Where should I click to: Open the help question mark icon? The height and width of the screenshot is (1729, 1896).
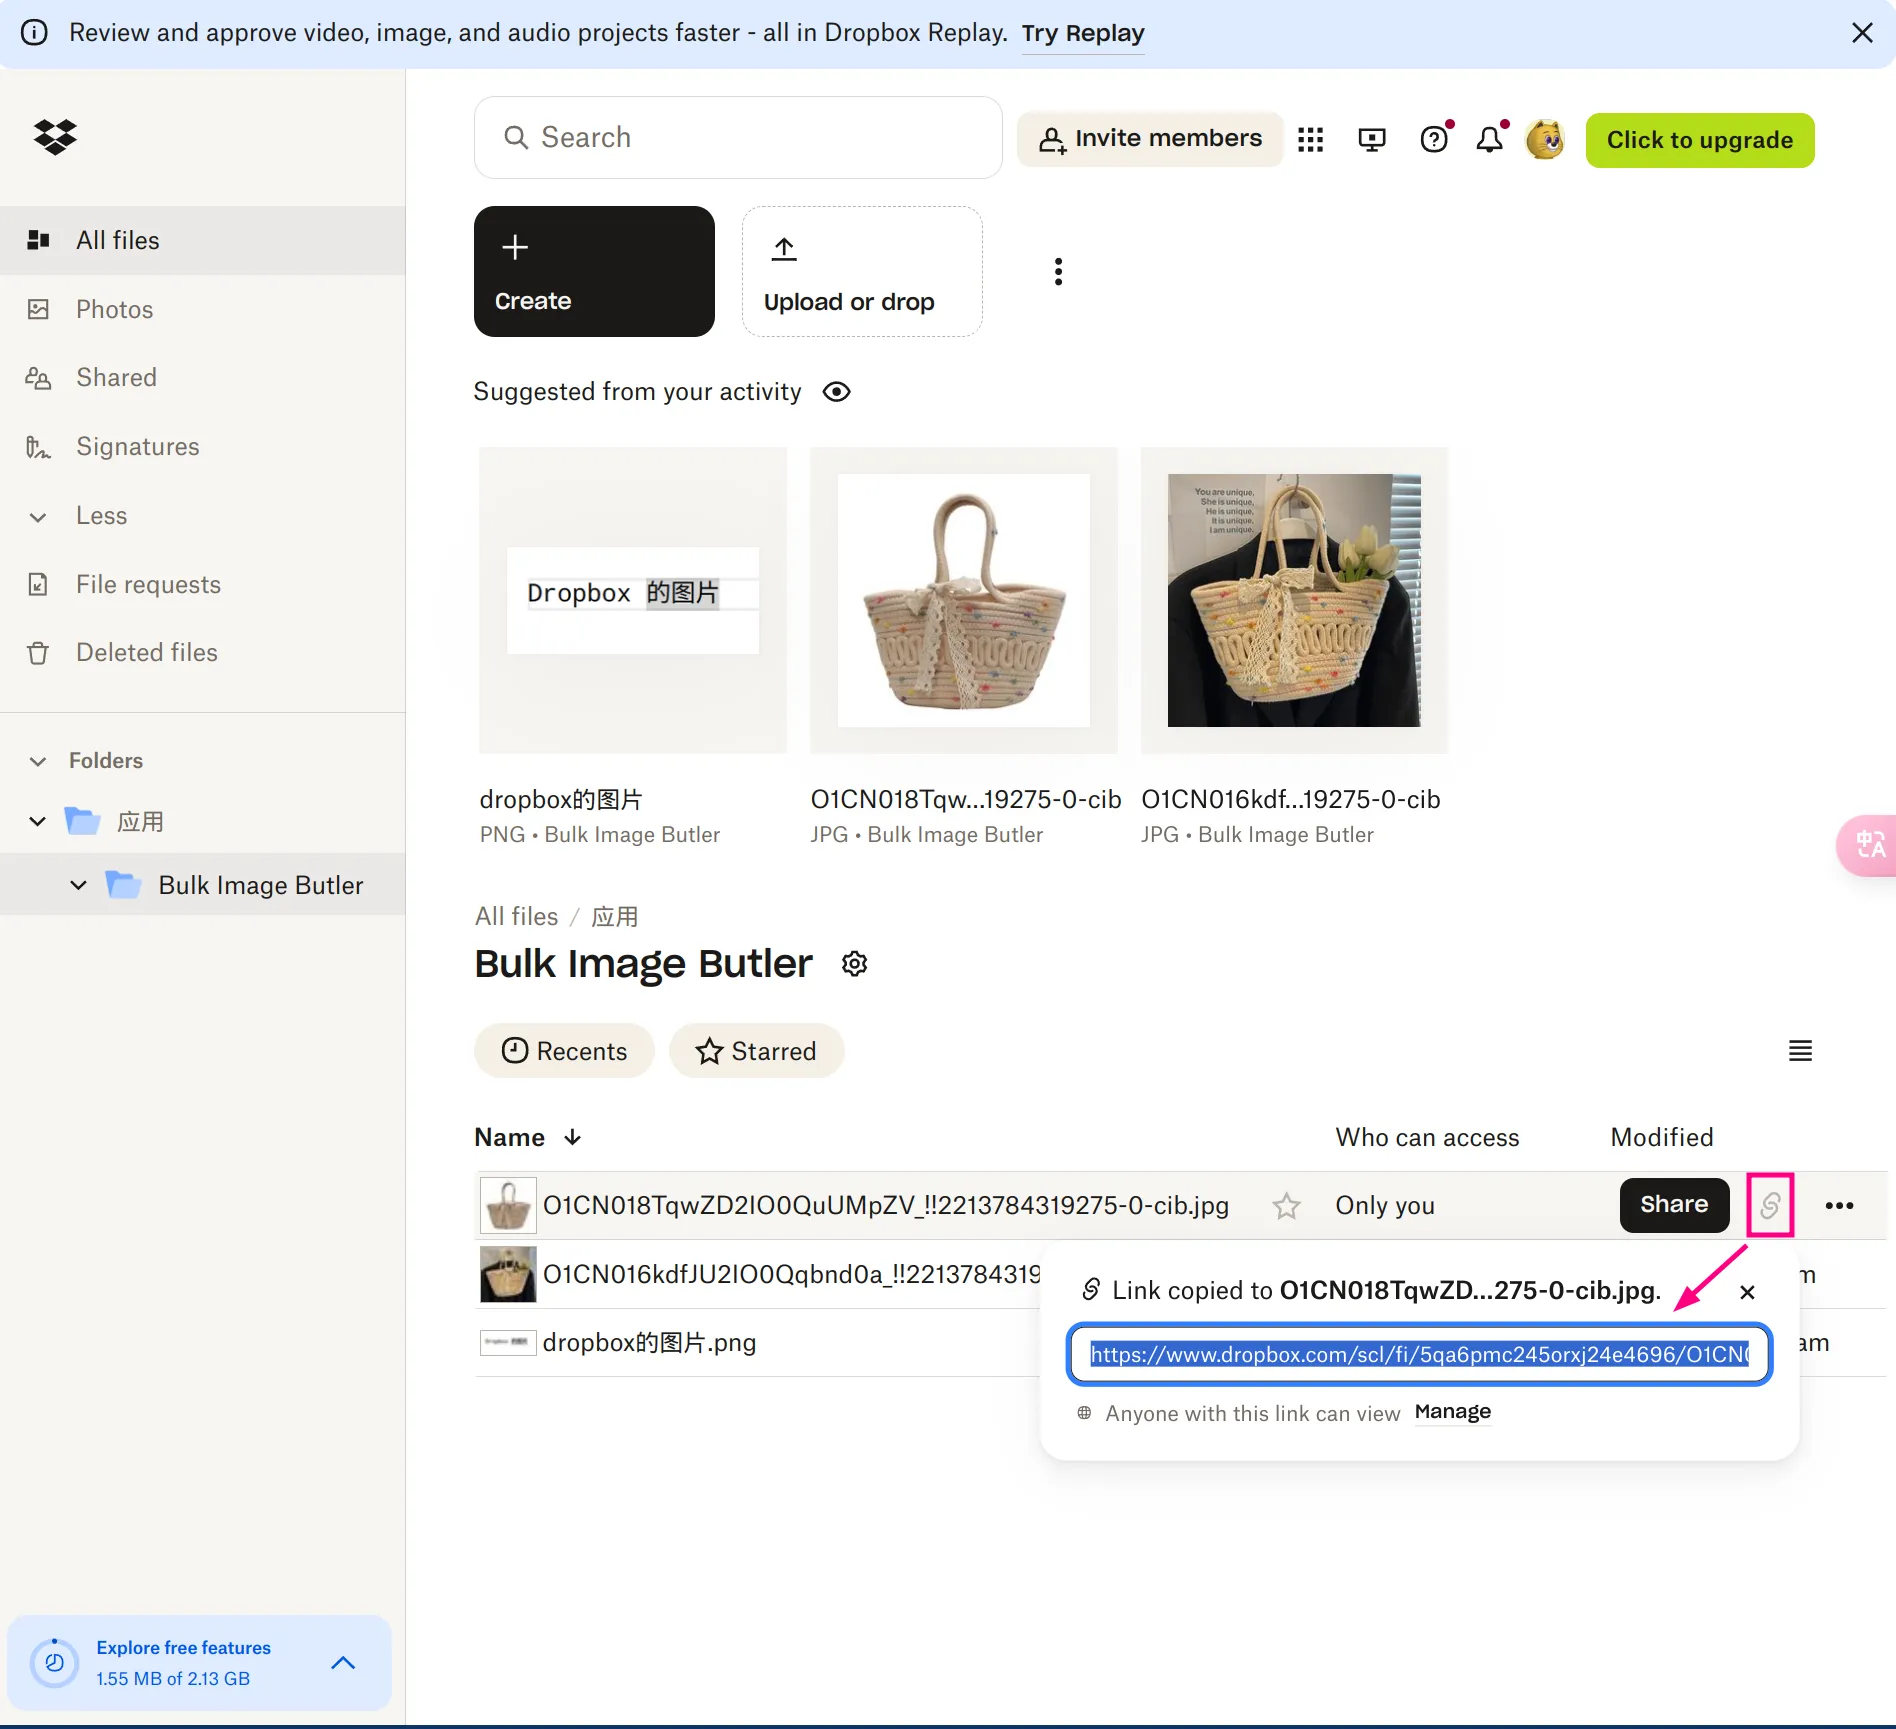1433,140
